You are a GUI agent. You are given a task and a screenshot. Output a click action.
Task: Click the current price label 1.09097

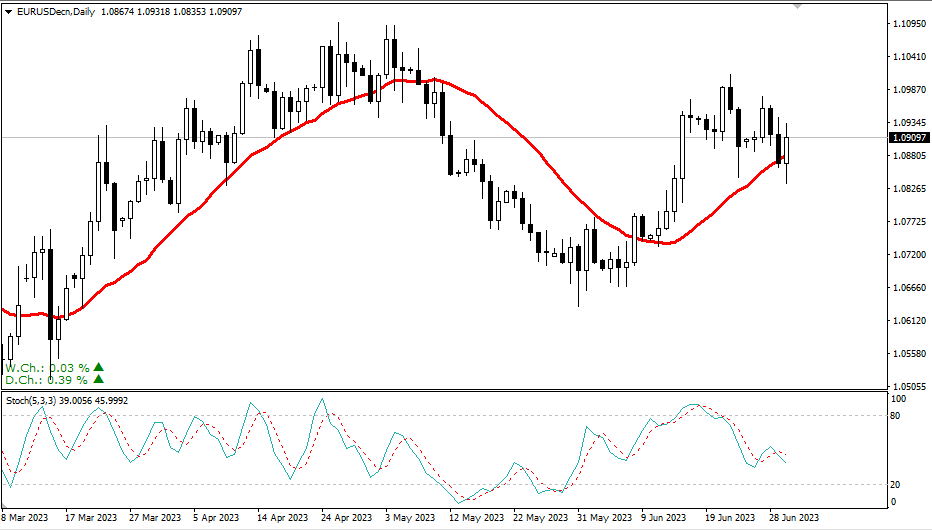(908, 138)
